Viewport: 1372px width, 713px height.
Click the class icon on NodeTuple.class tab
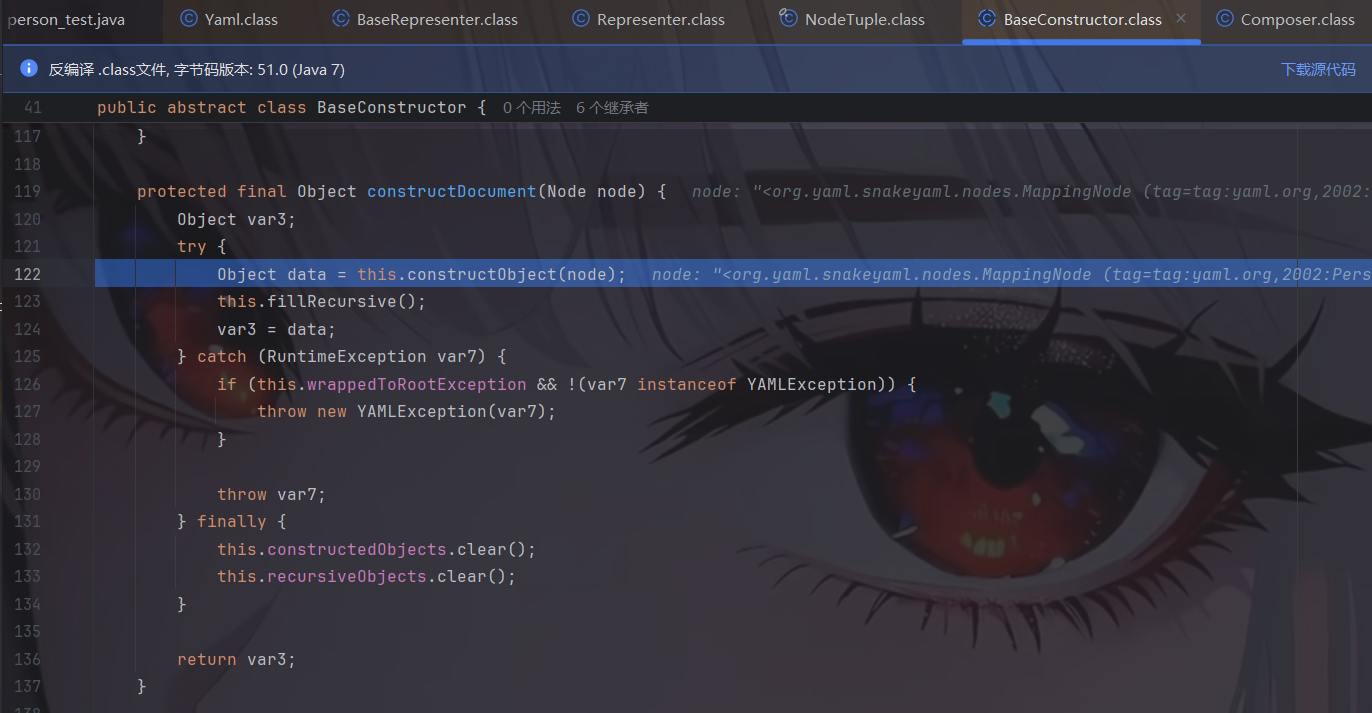pos(788,19)
